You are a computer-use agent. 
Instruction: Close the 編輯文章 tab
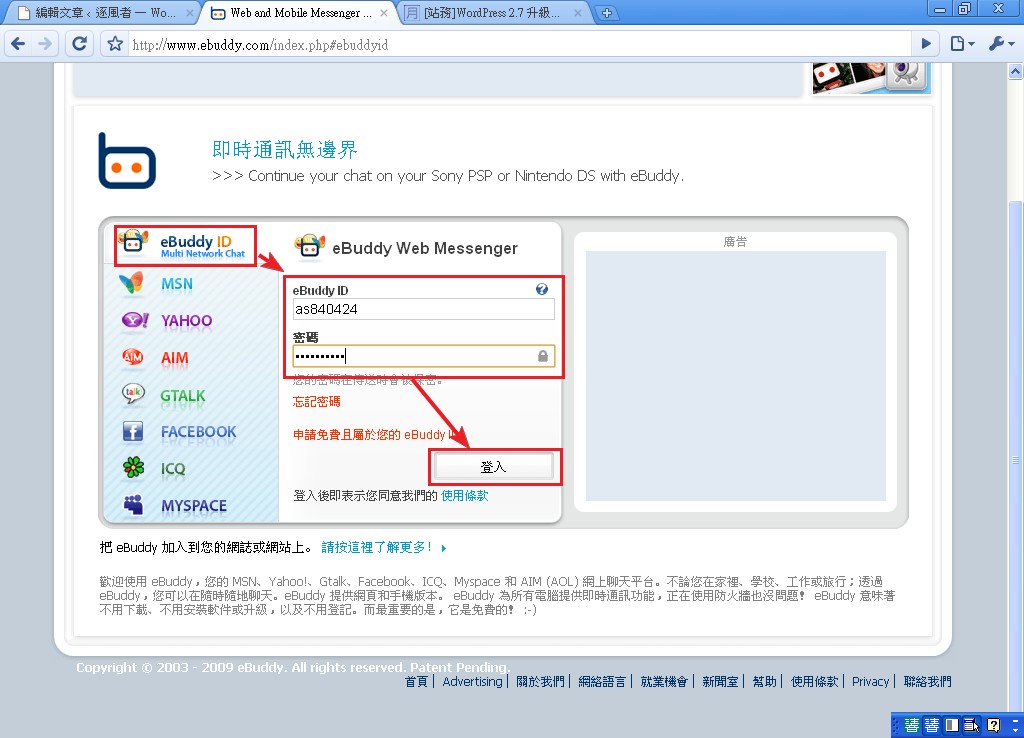tap(189, 13)
